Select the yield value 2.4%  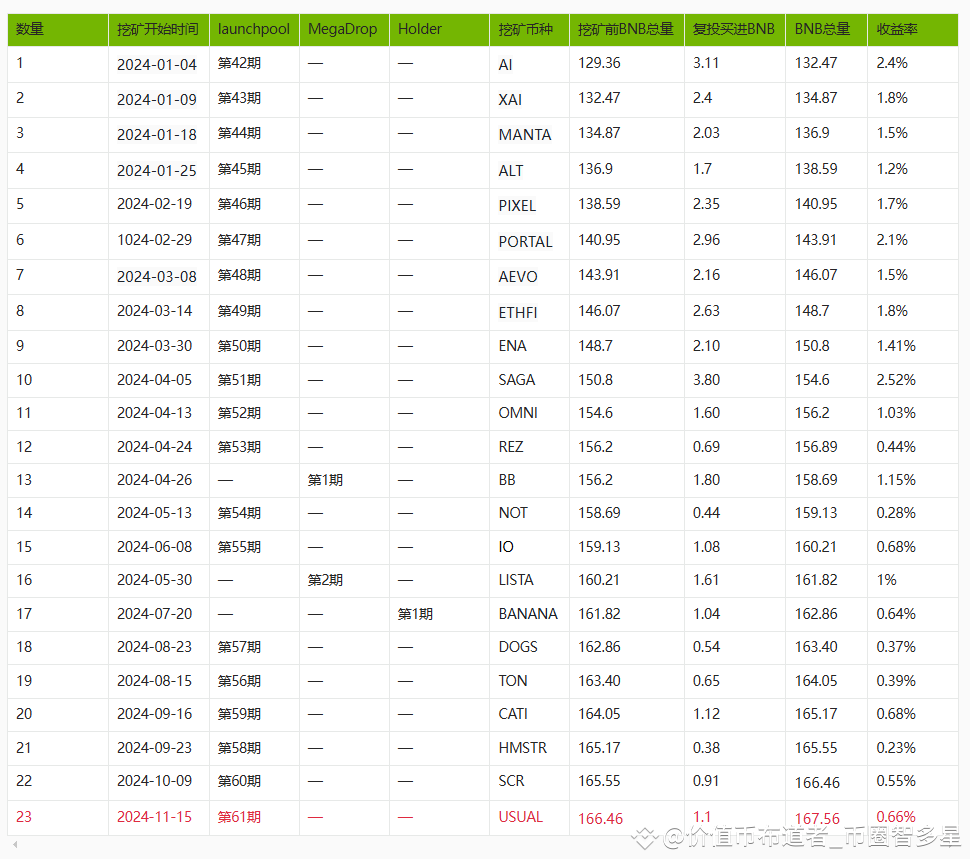[x=892, y=63]
